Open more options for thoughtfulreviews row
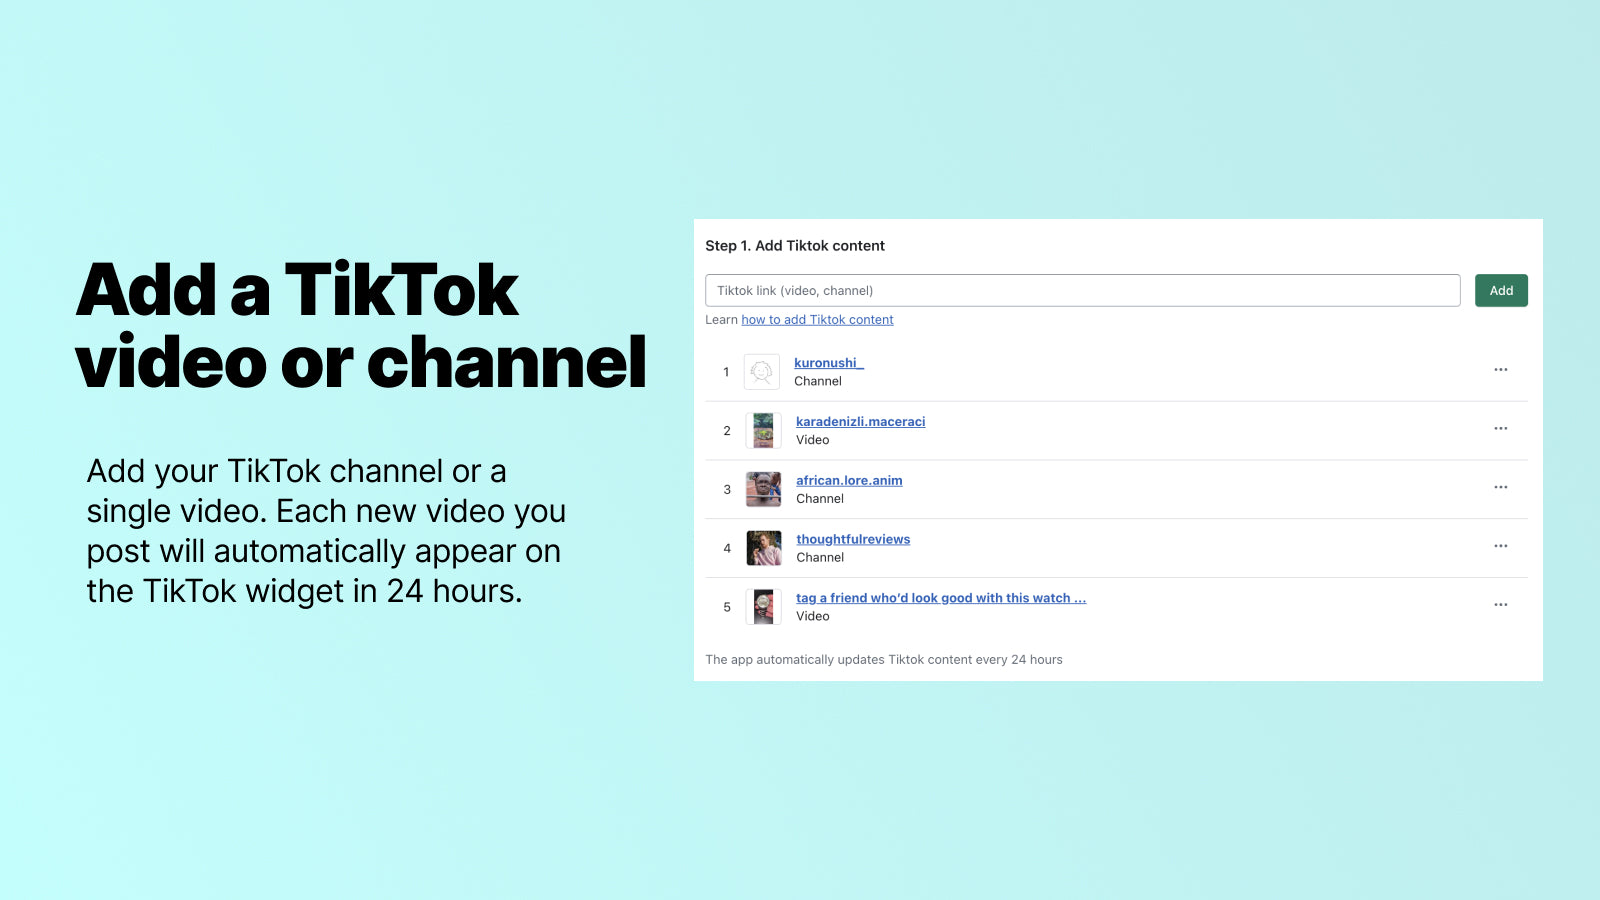Viewport: 1600px width, 900px height. point(1501,546)
